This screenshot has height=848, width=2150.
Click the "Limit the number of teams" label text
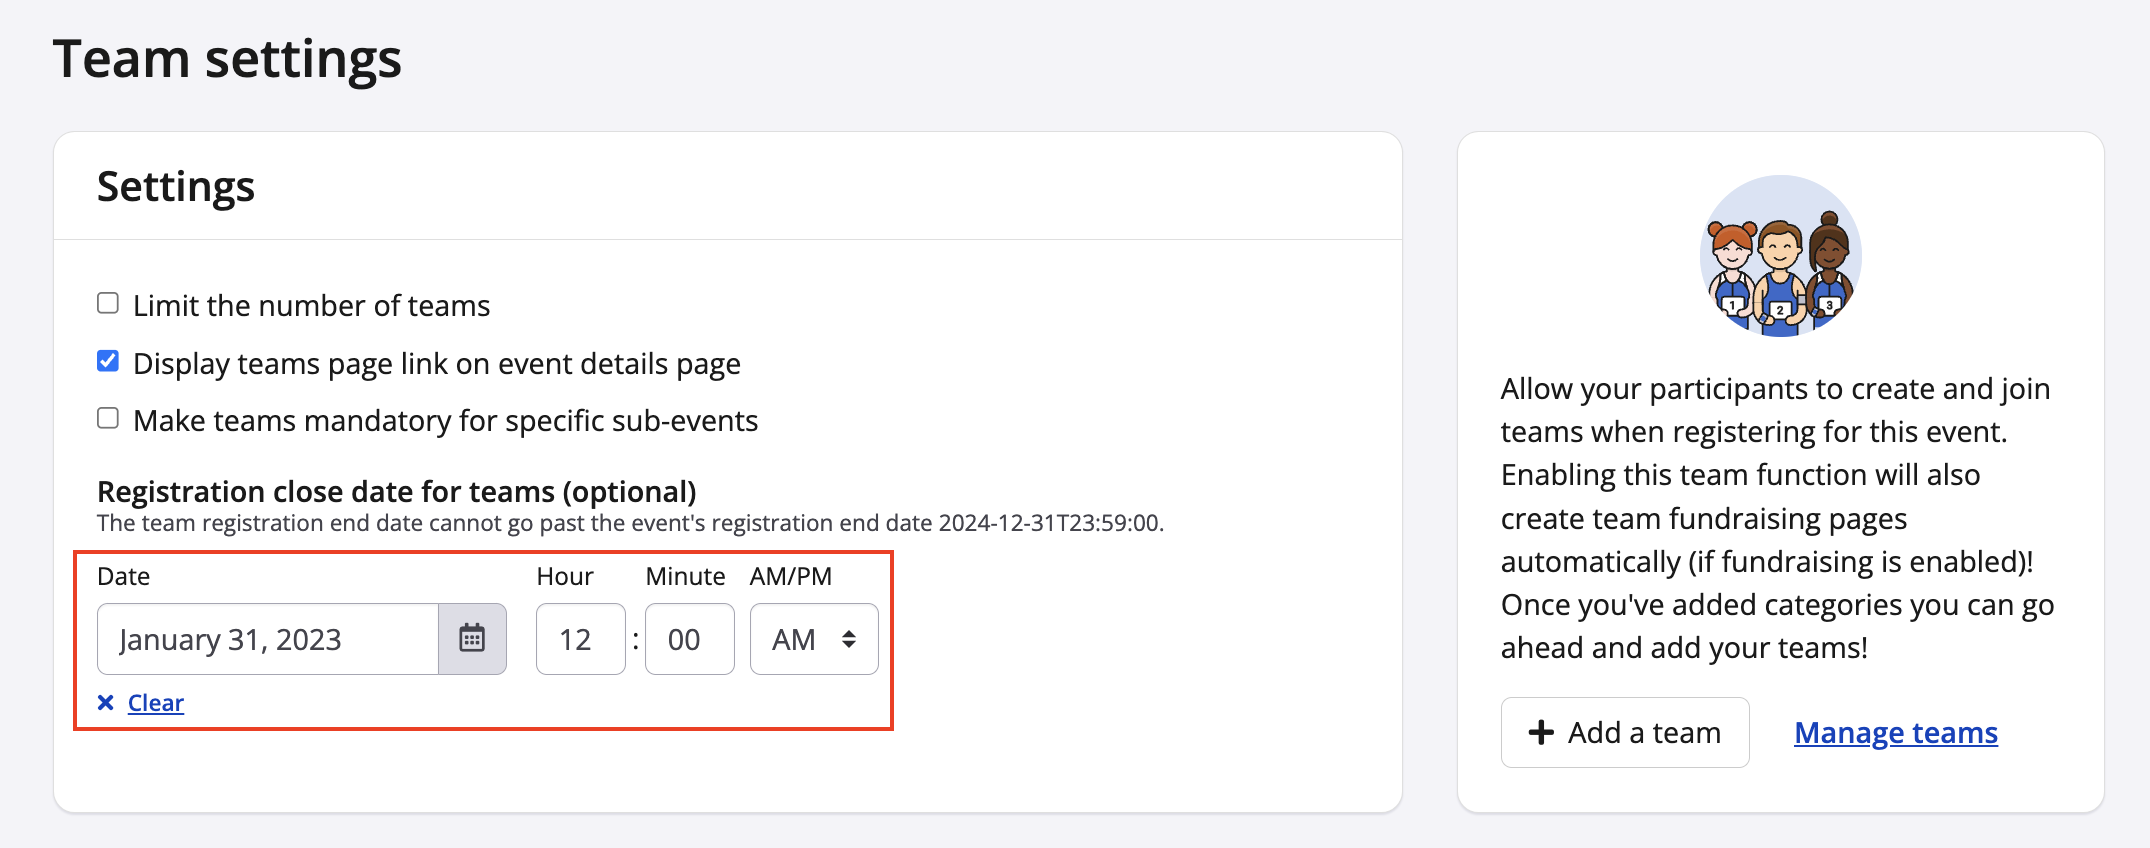click(311, 306)
